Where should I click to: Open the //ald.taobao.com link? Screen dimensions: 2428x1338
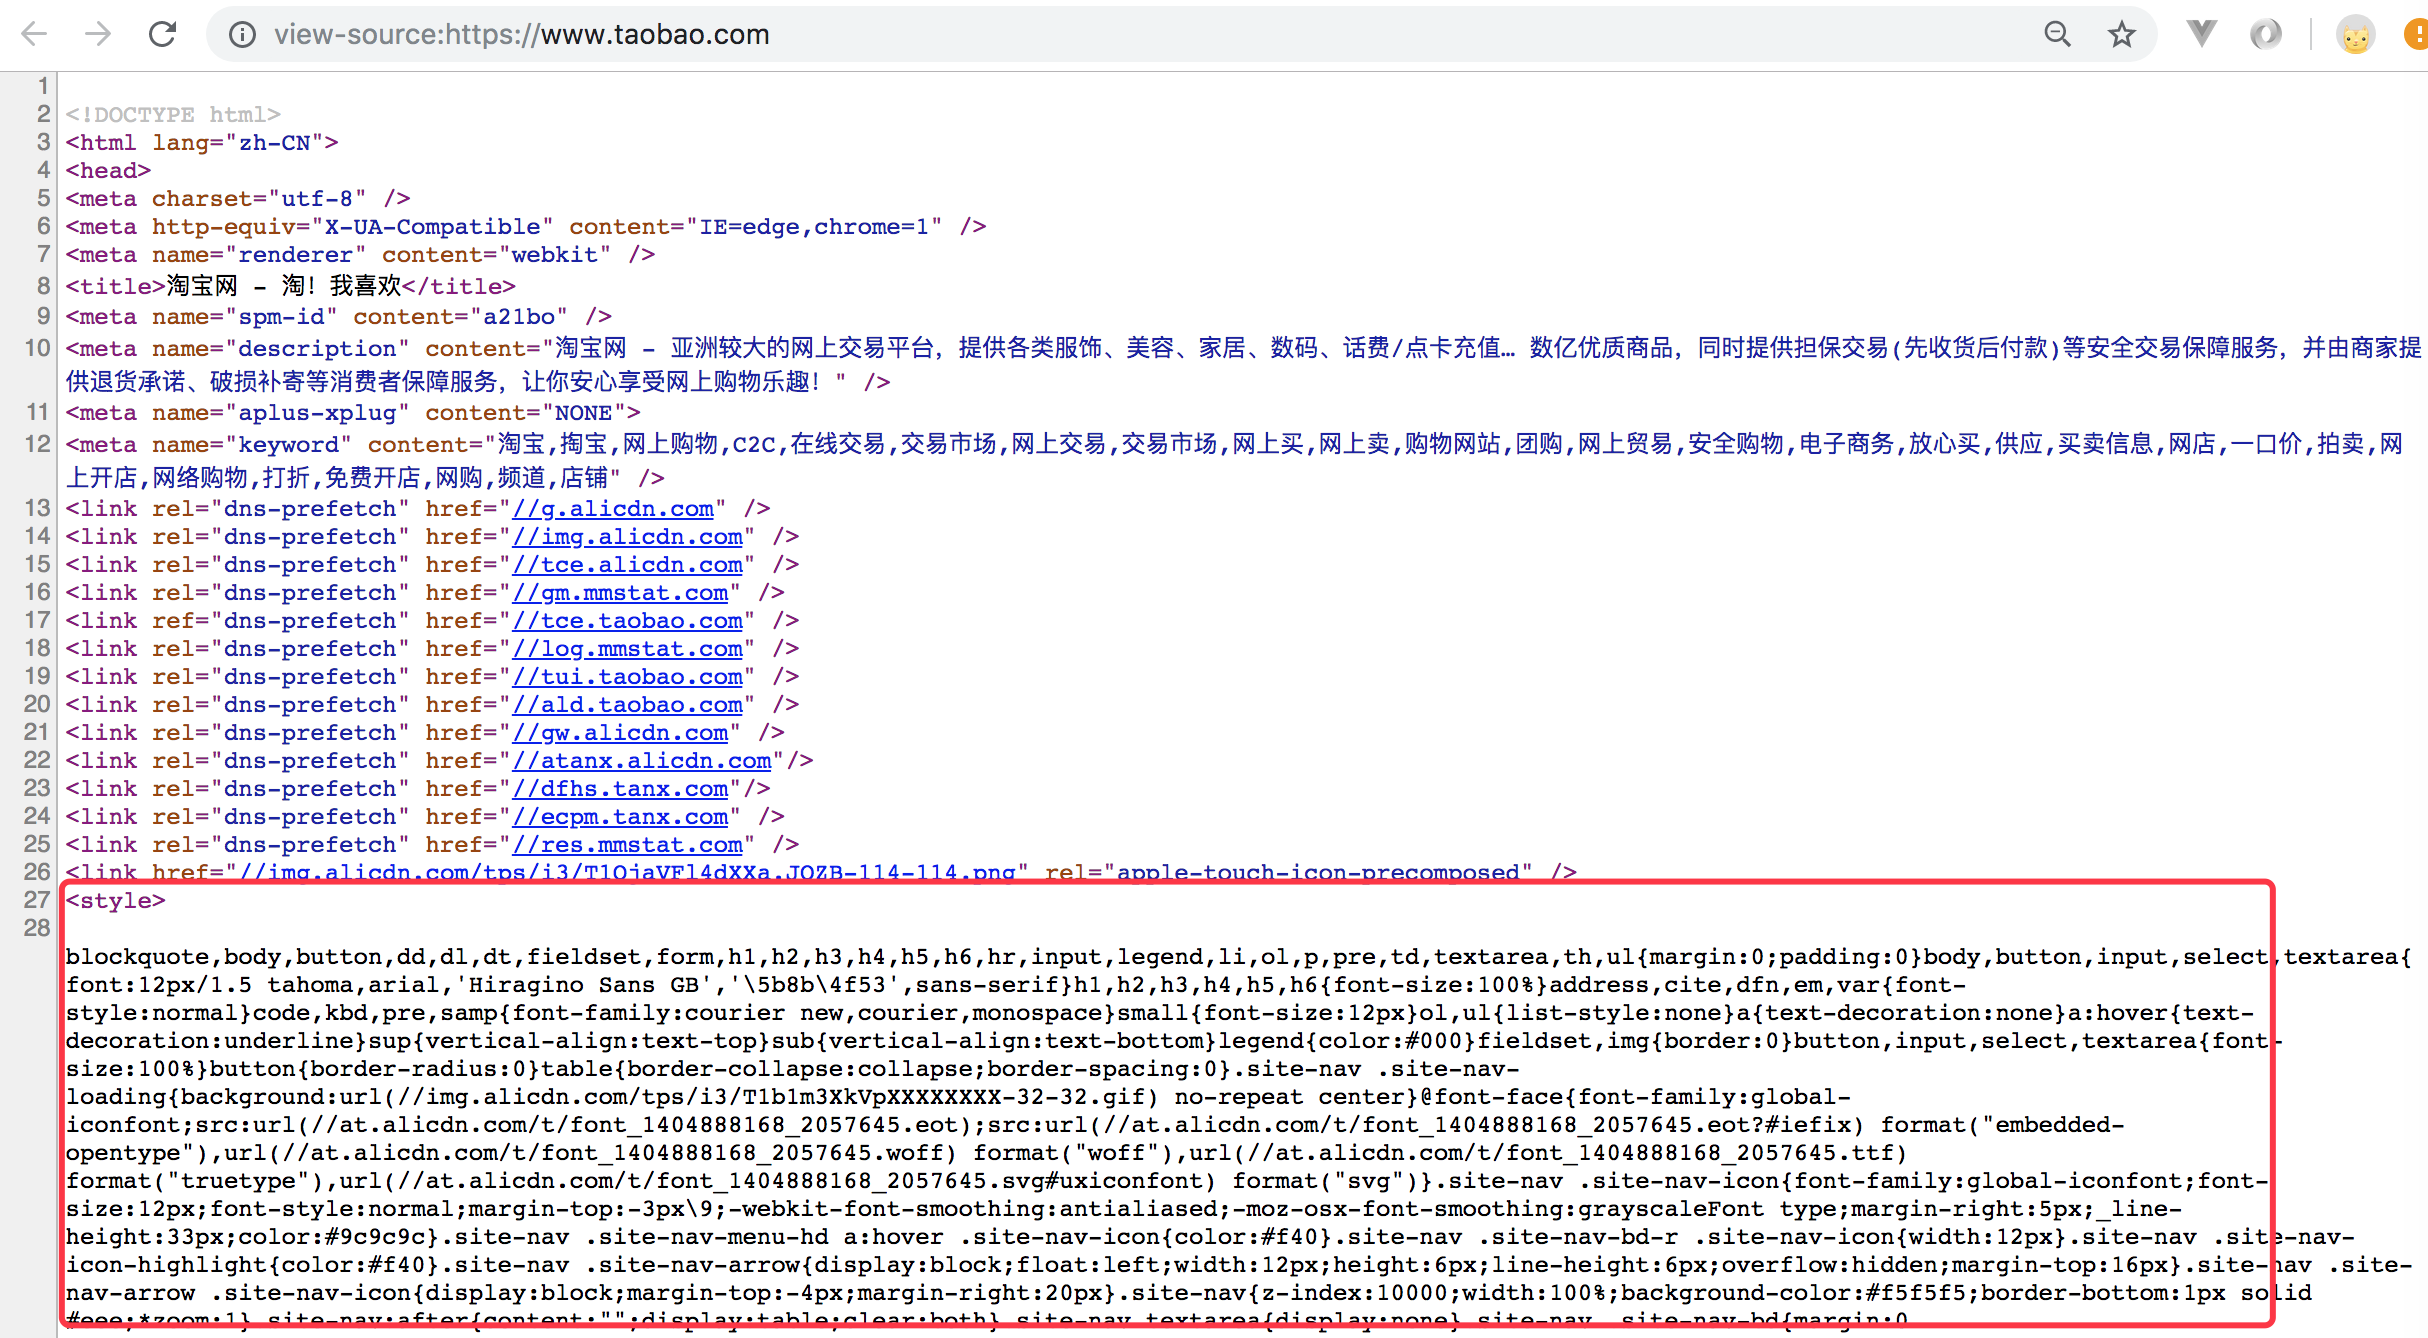[628, 705]
